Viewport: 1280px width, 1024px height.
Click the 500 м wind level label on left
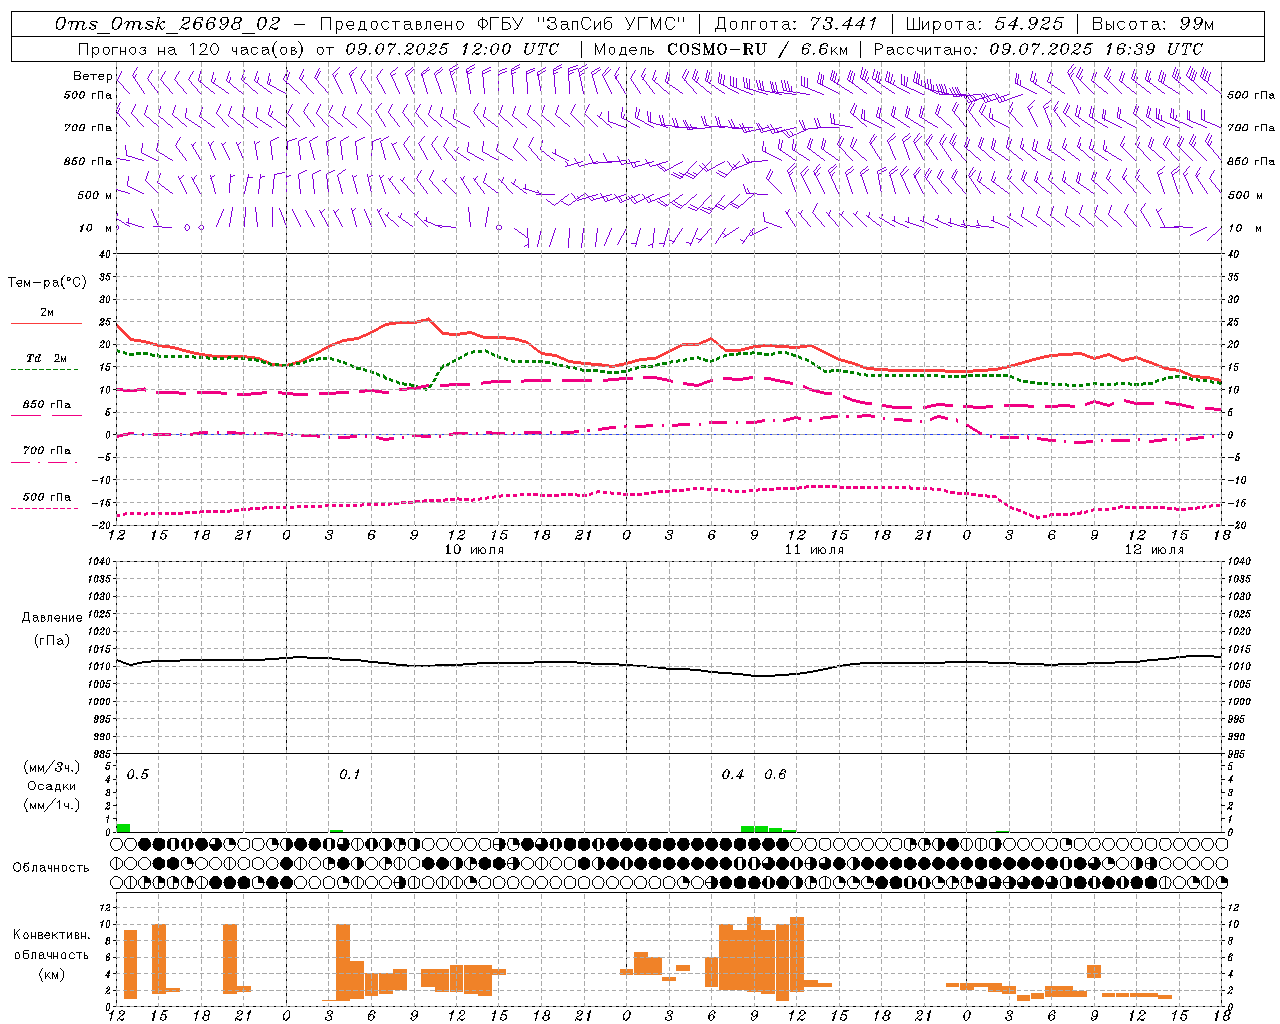pyautogui.click(x=95, y=195)
